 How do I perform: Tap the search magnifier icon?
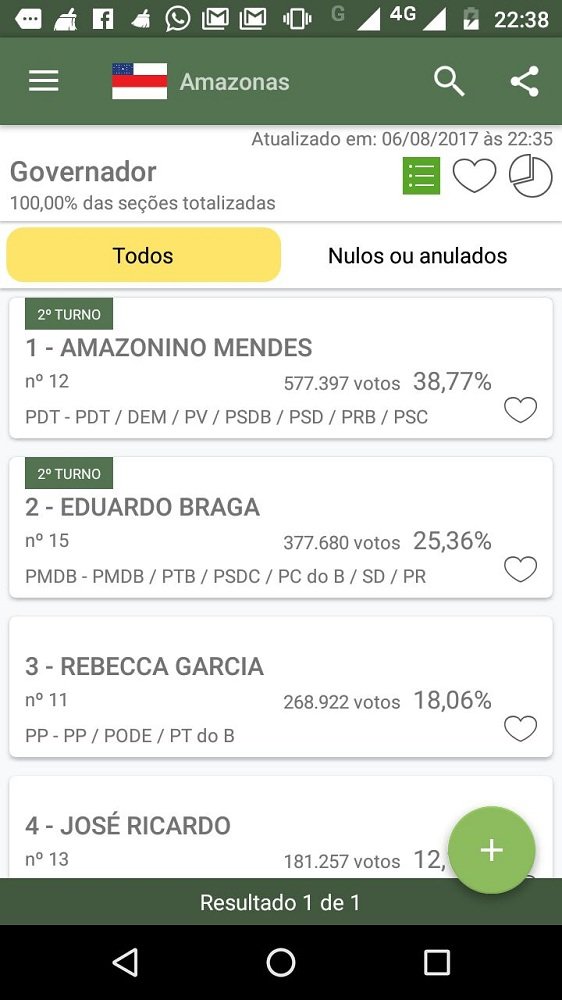[x=449, y=82]
